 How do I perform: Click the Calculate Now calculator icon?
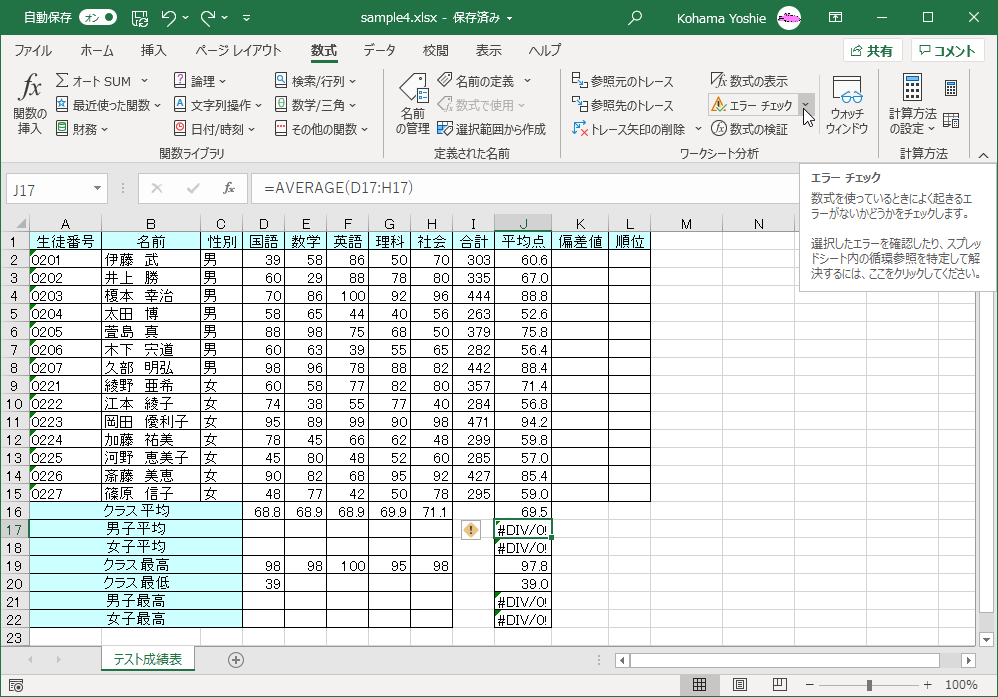[951, 88]
